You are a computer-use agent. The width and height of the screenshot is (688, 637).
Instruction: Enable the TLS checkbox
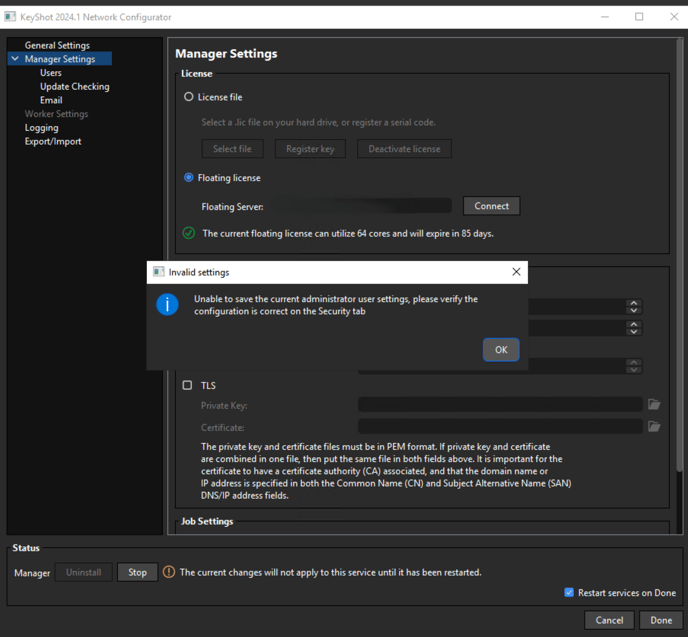pyautogui.click(x=187, y=385)
